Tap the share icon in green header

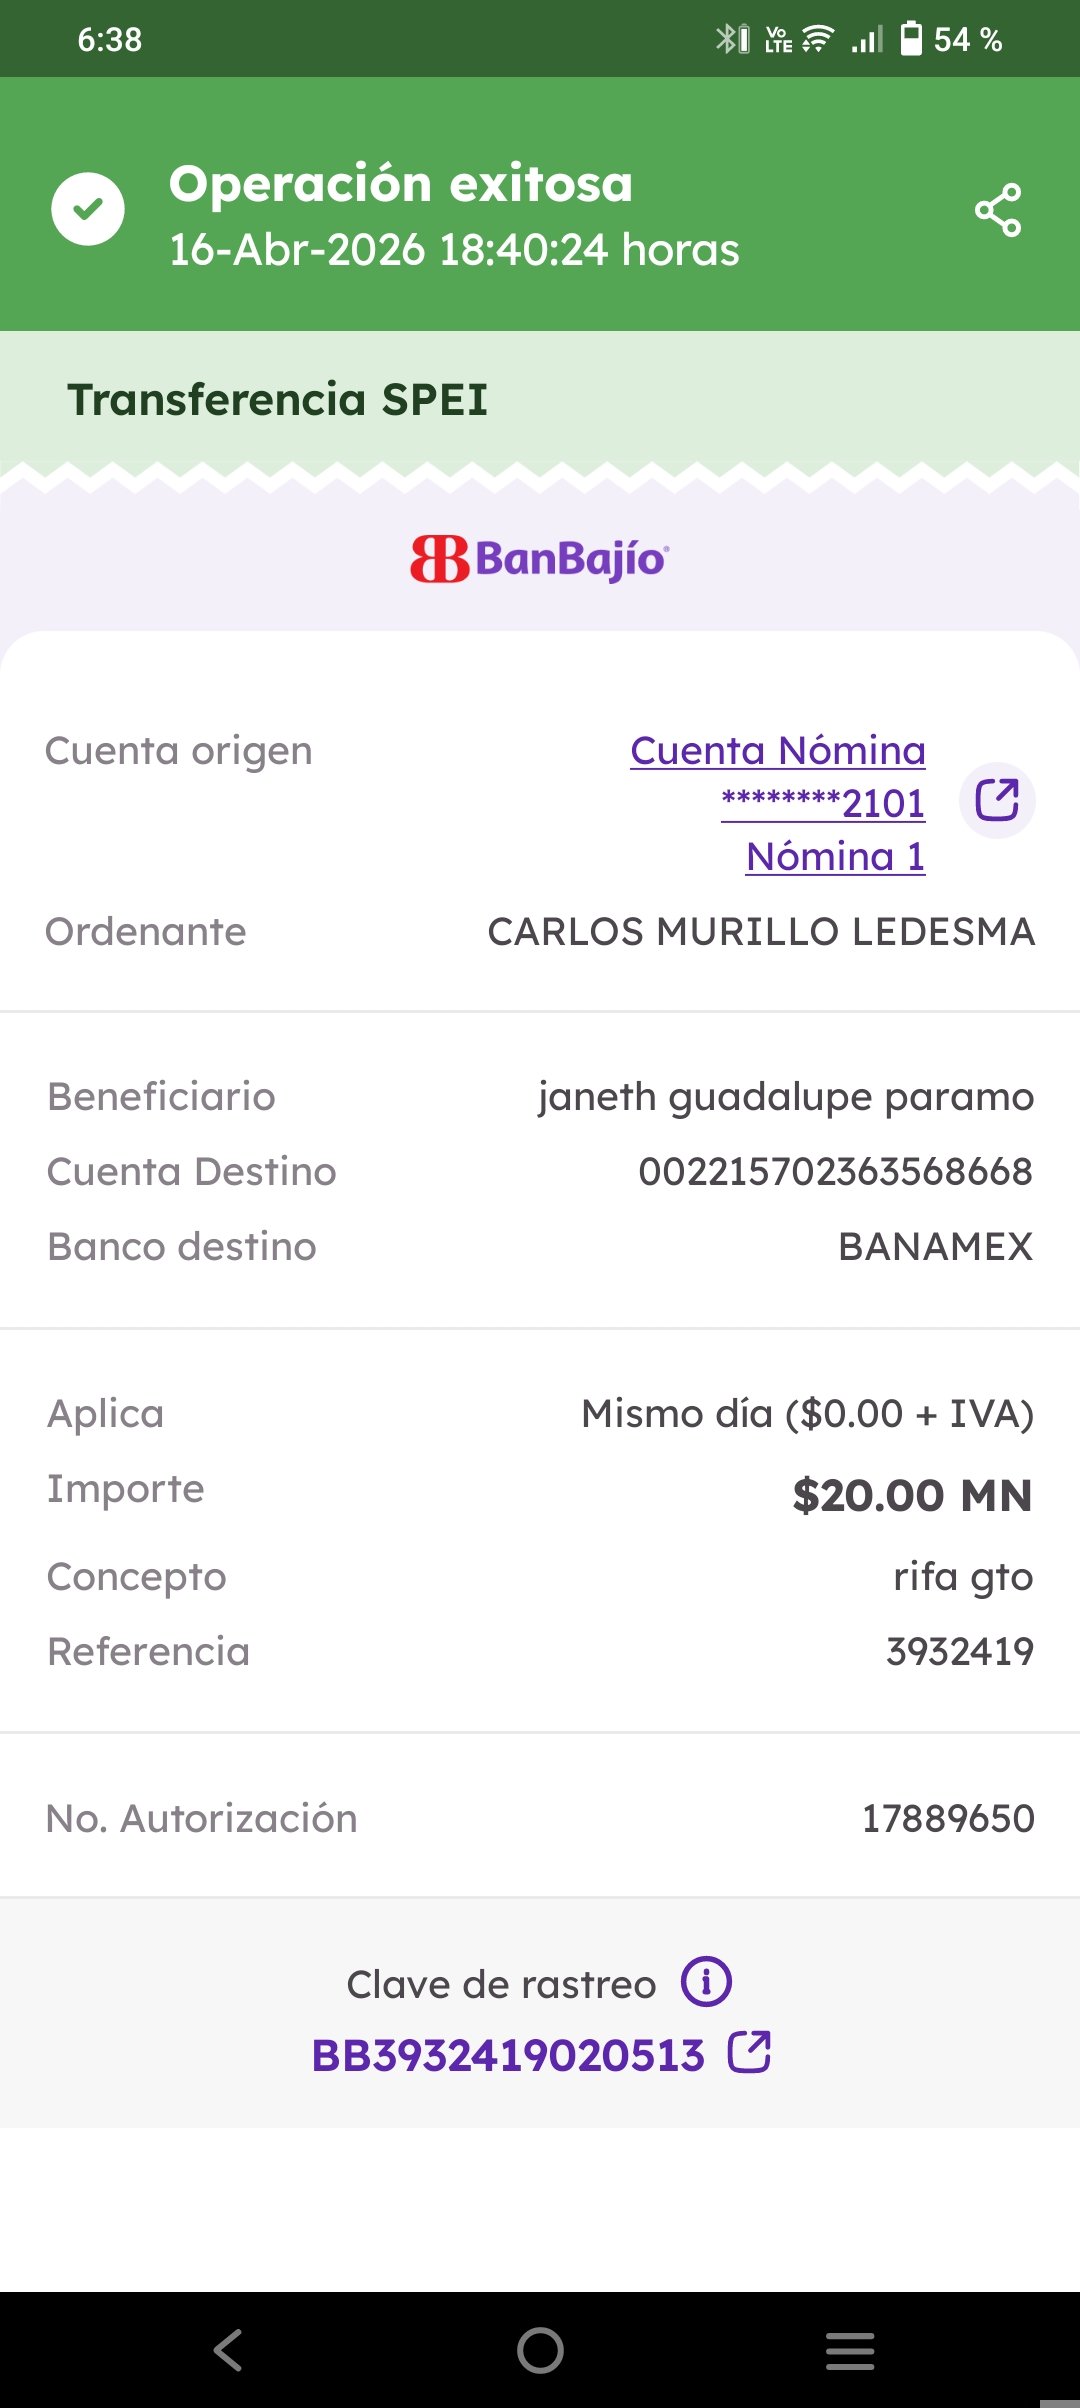pos(998,210)
